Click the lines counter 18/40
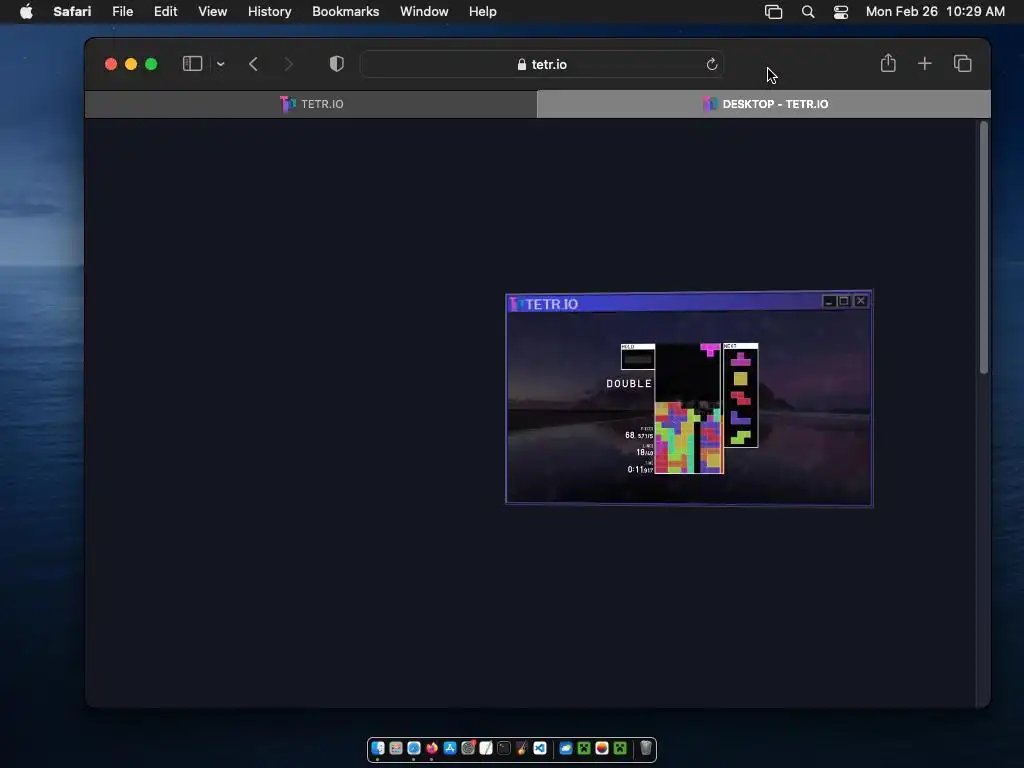The image size is (1024, 768). click(645, 452)
